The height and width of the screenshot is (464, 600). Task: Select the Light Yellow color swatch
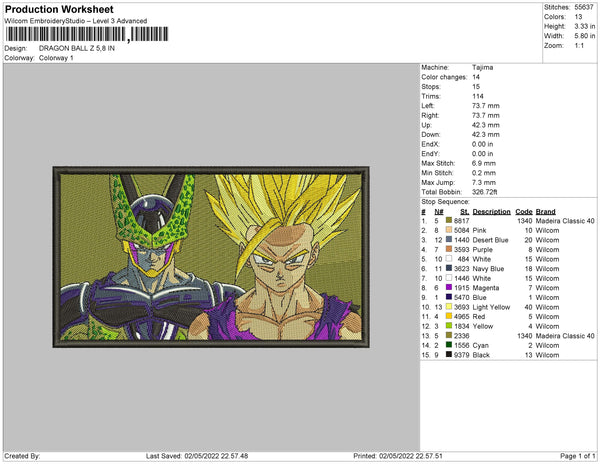tap(449, 306)
